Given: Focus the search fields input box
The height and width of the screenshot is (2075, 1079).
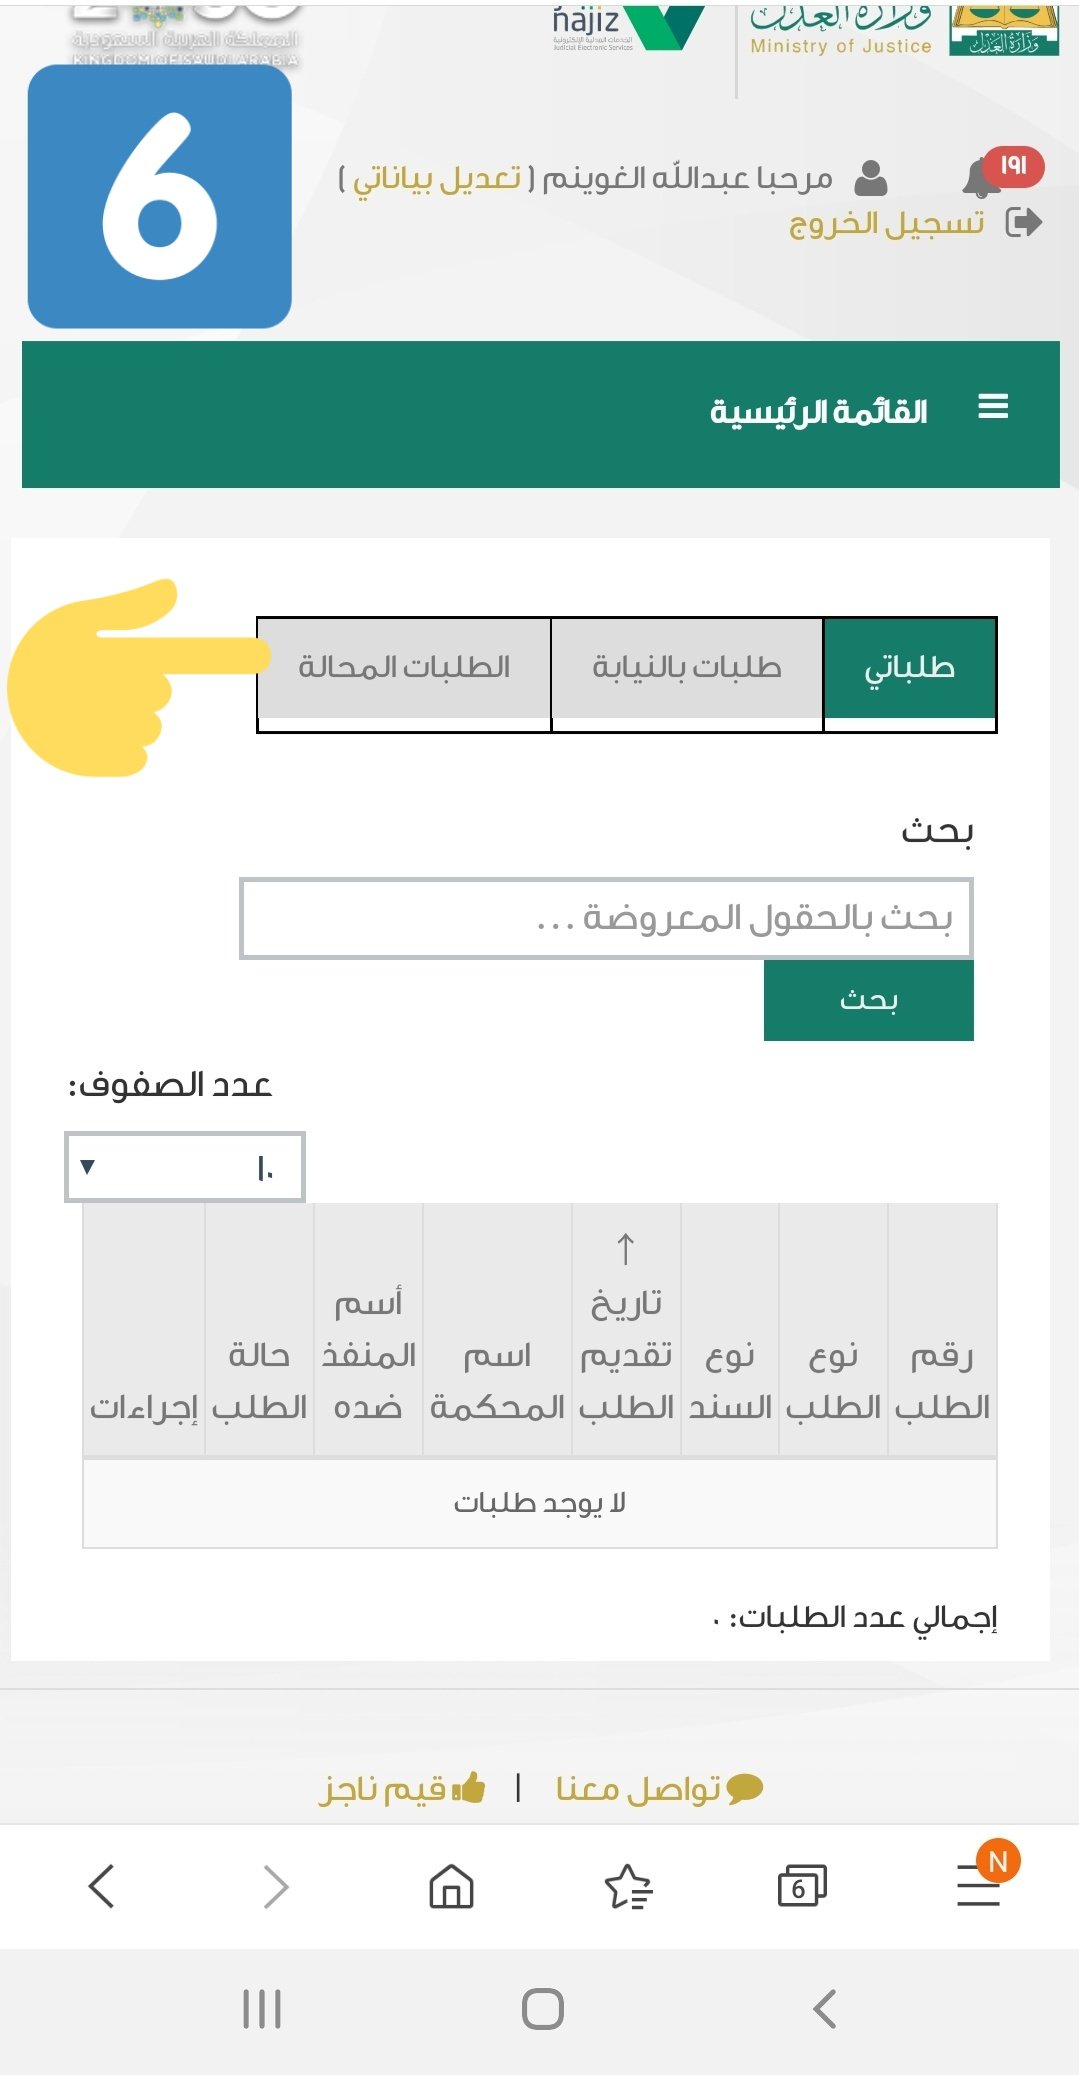Looking at the screenshot, I should [606, 919].
